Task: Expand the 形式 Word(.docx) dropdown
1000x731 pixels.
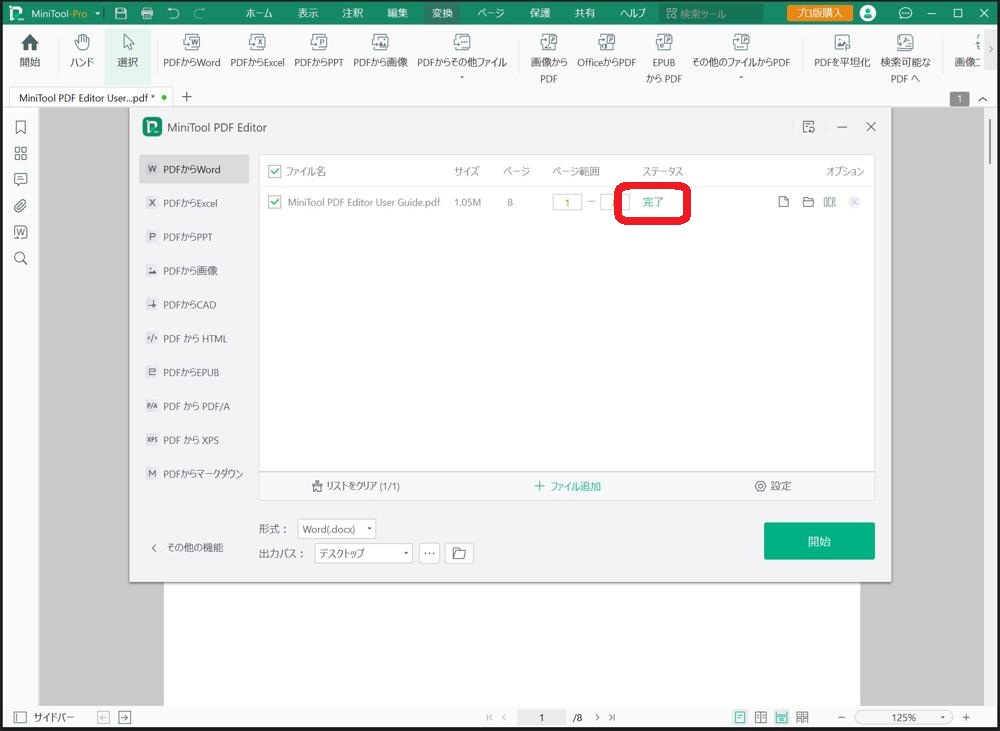Action: (337, 529)
